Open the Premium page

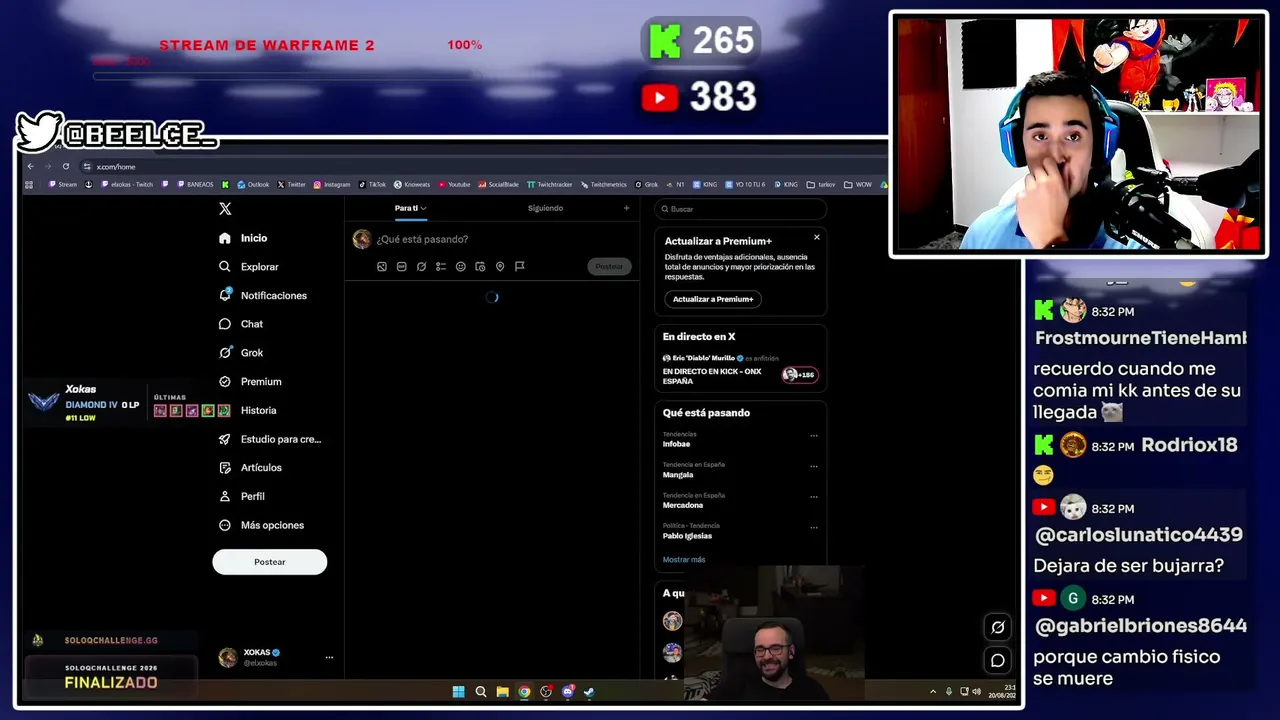tap(250, 382)
